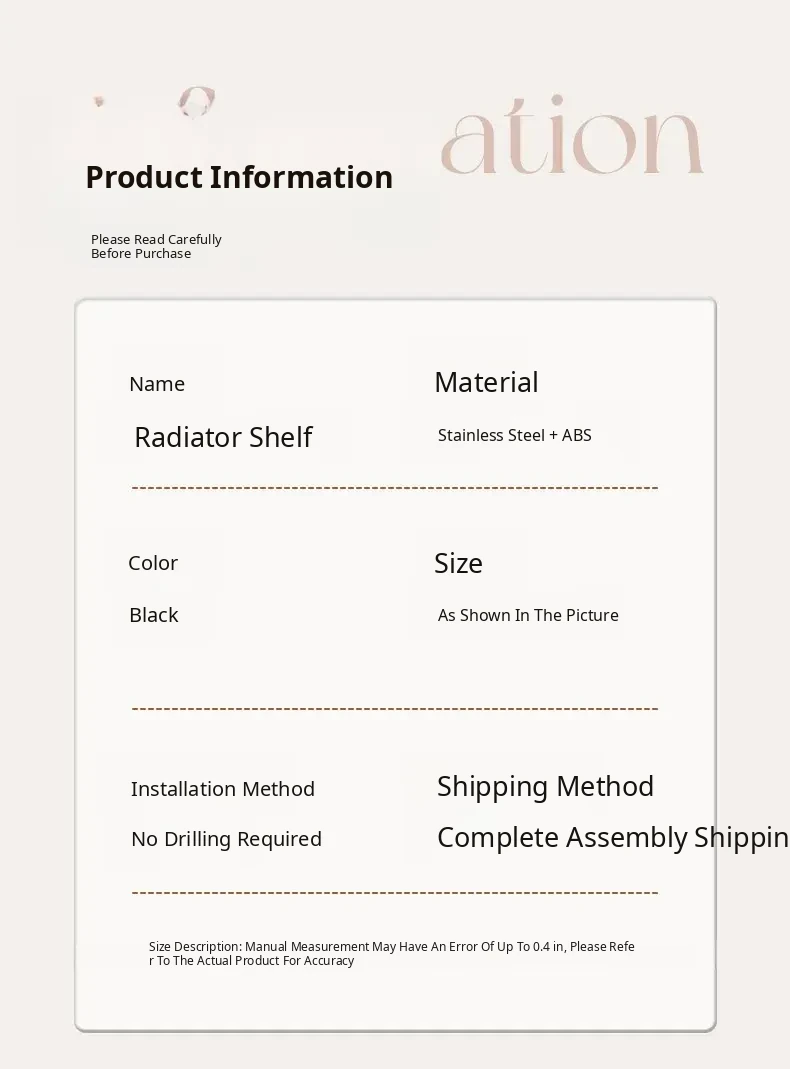Click the Shipping Method label

[x=545, y=786]
